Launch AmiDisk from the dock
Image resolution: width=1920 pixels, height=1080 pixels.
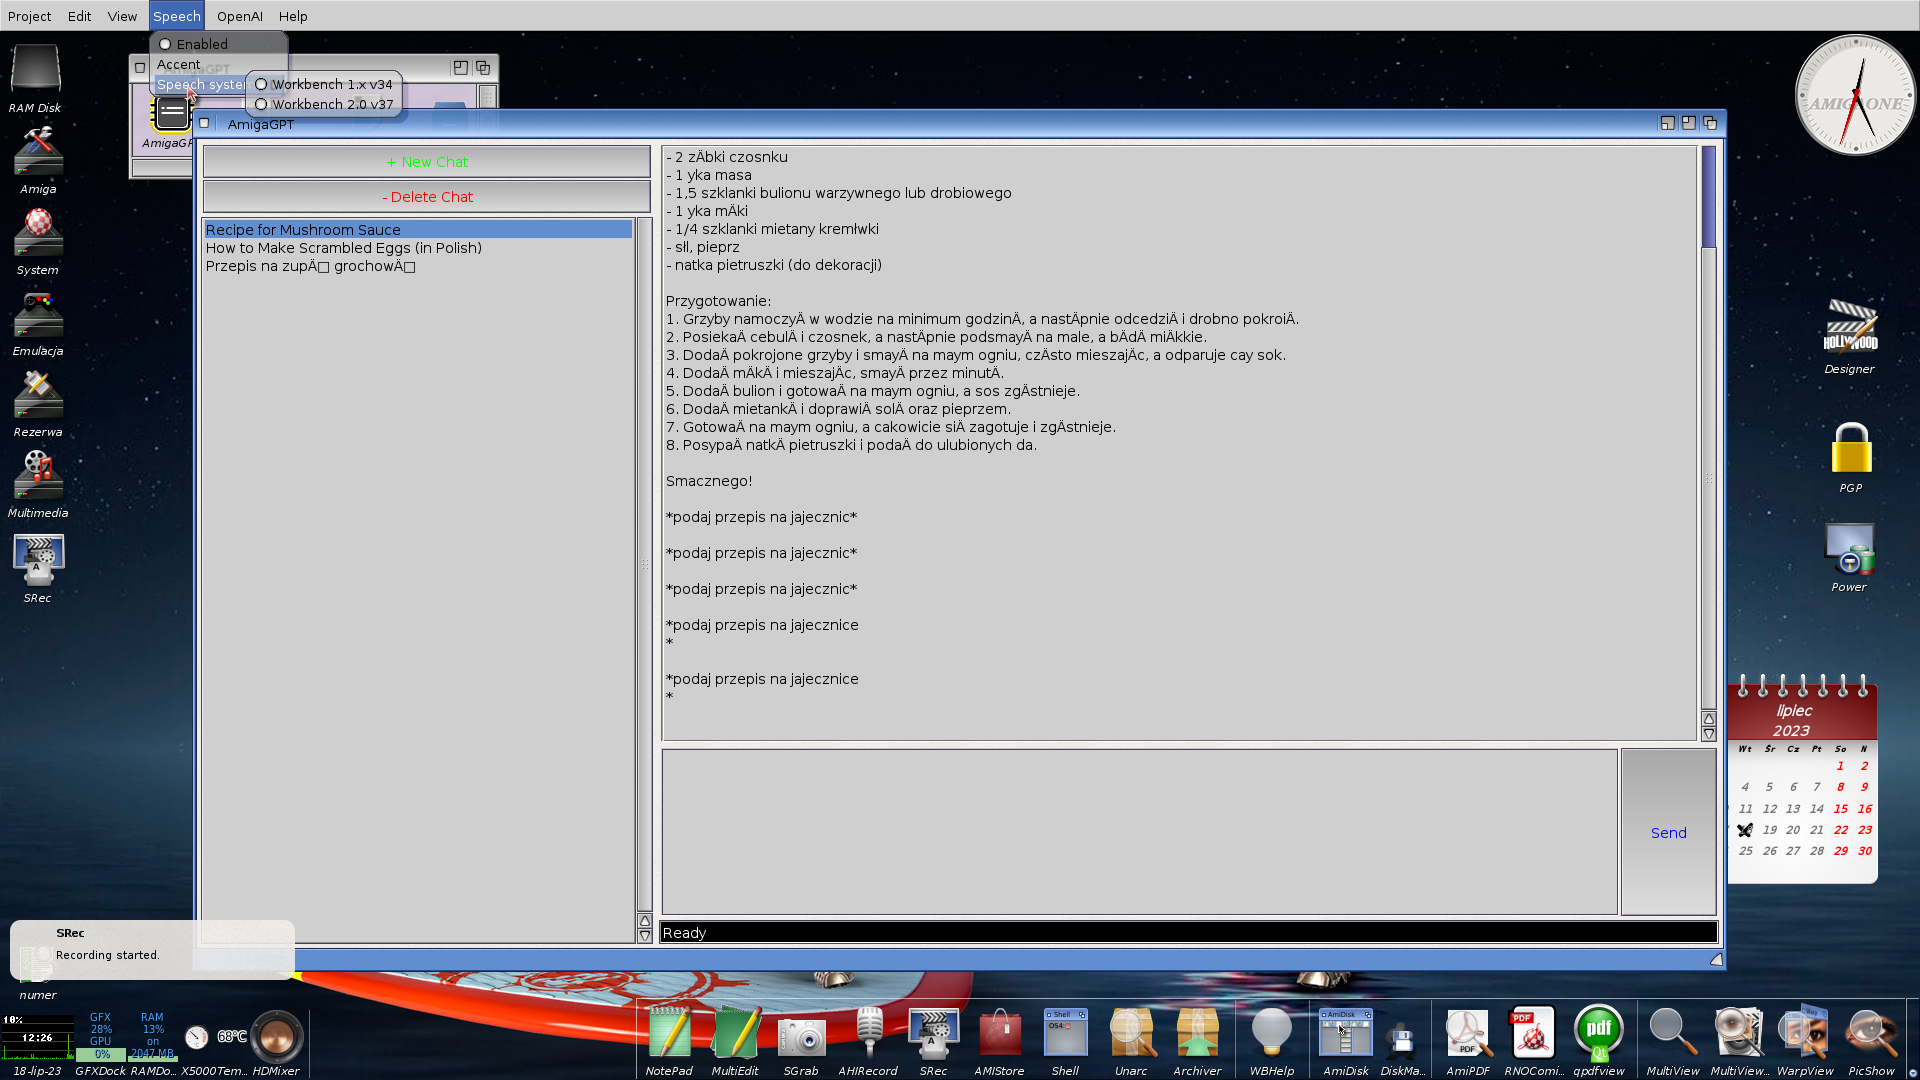click(x=1345, y=1033)
